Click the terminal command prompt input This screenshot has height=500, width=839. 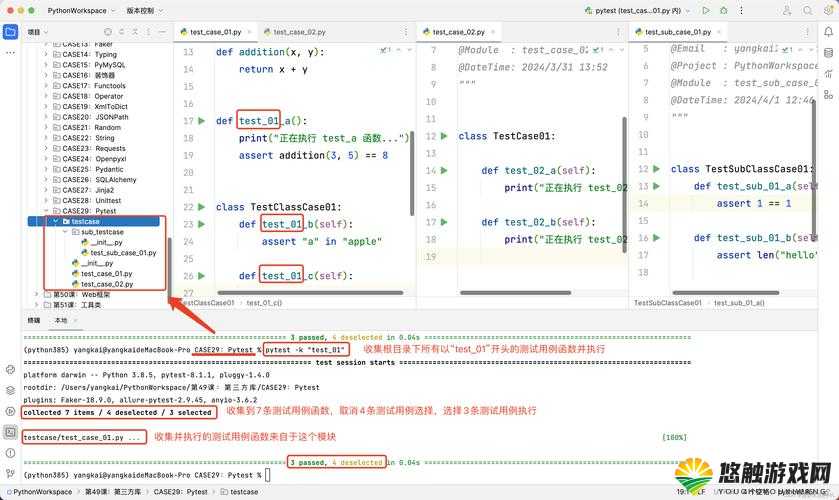[268, 475]
